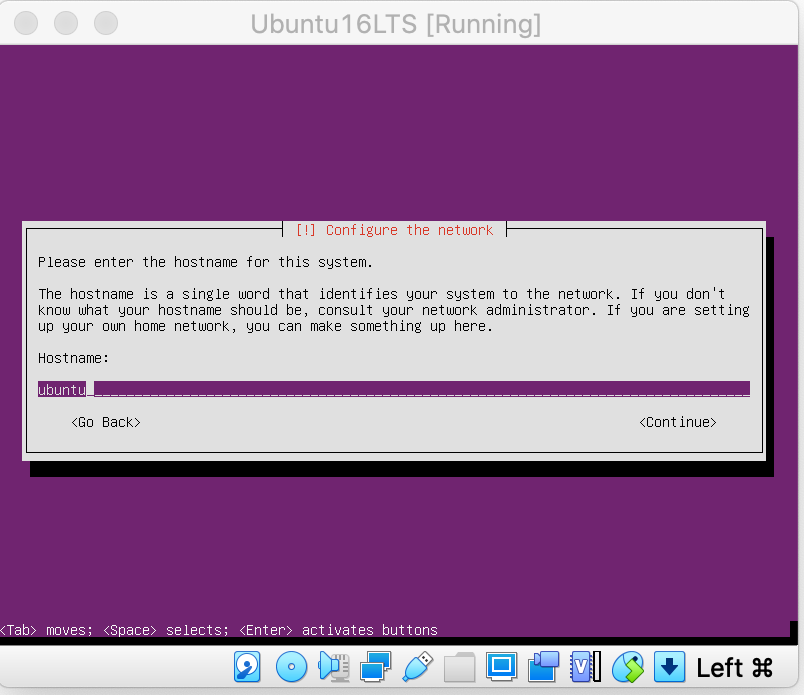Click the Left ⌘ host key label
Image resolution: width=804 pixels, height=695 pixels.
(735, 667)
